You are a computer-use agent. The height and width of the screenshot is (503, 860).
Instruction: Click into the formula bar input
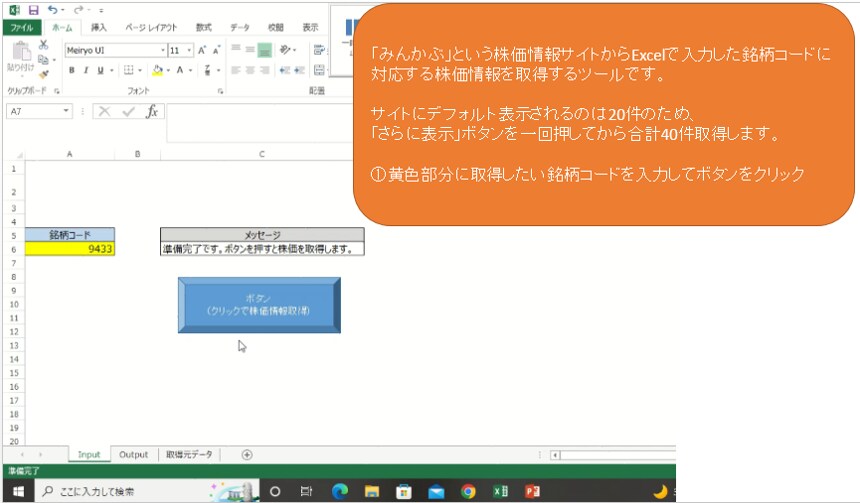click(260, 123)
